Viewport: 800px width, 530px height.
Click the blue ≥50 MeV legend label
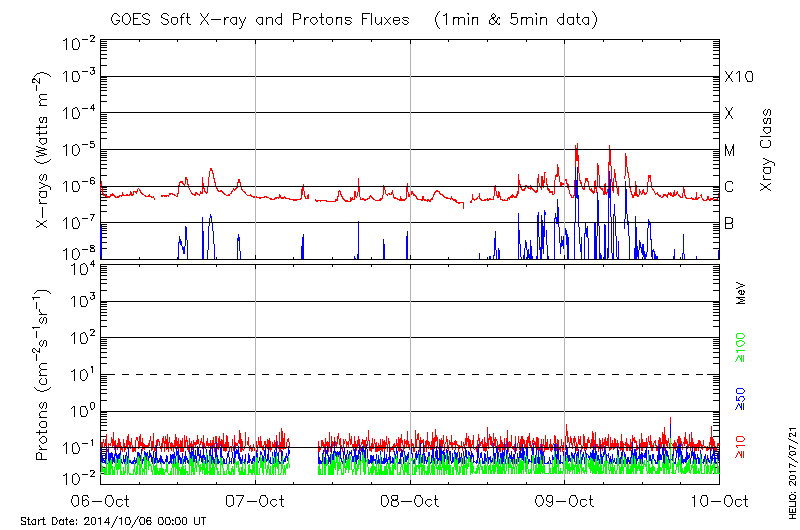pyautogui.click(x=741, y=396)
